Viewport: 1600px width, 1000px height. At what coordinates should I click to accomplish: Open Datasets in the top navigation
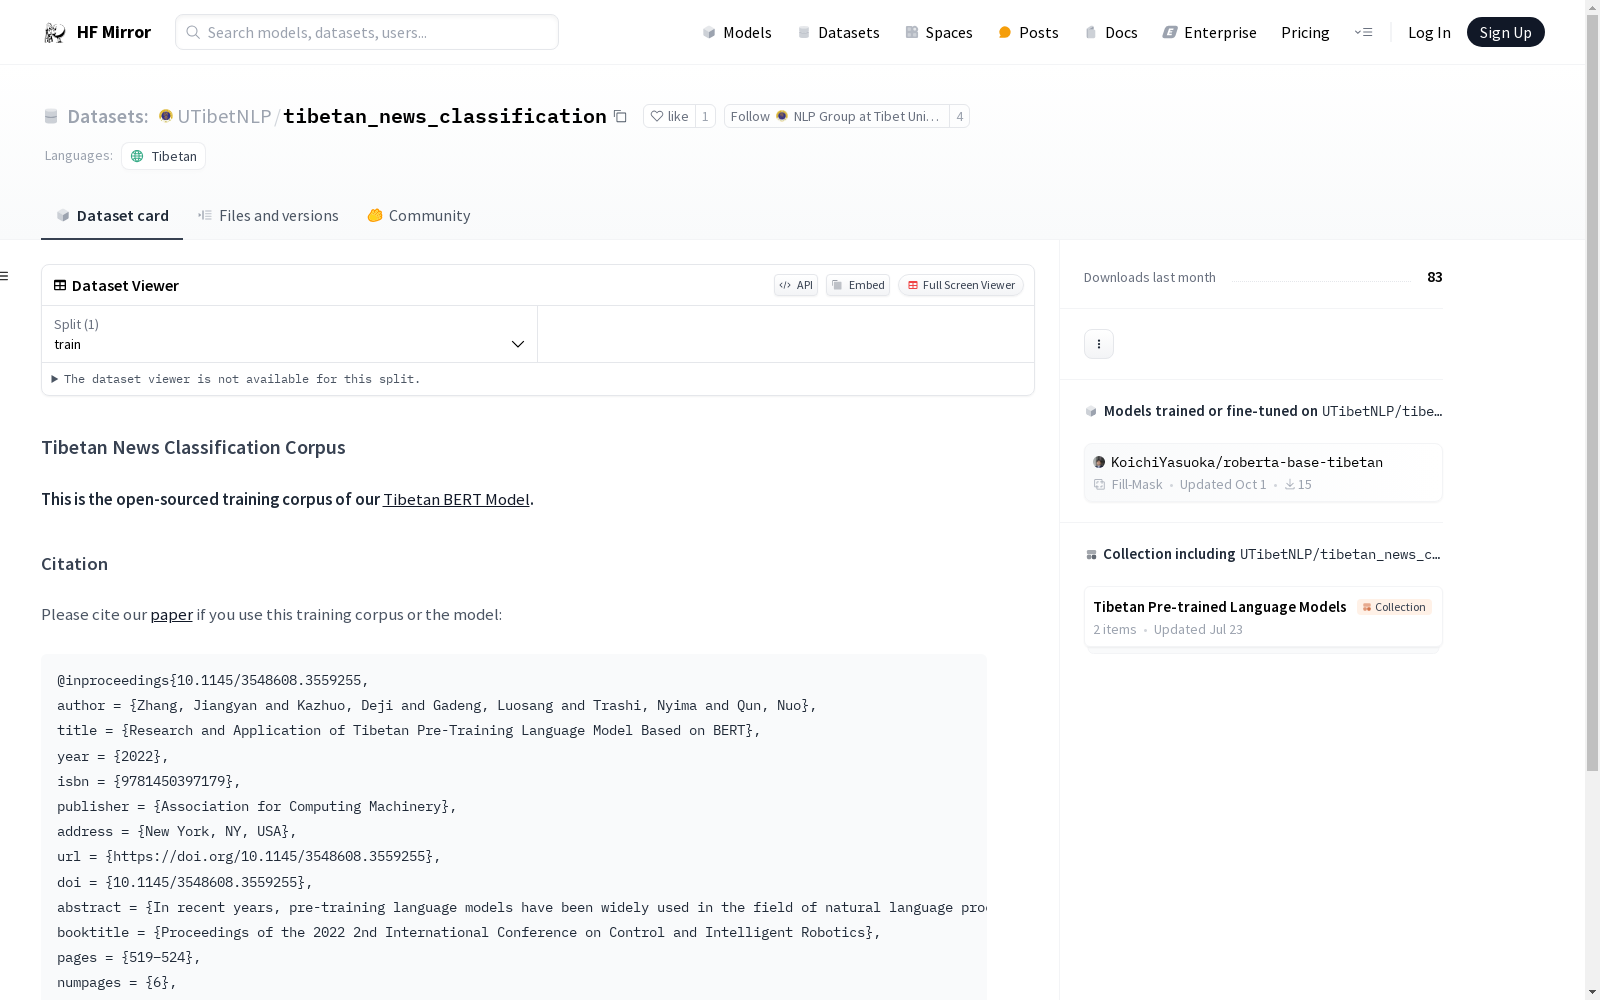click(x=838, y=32)
